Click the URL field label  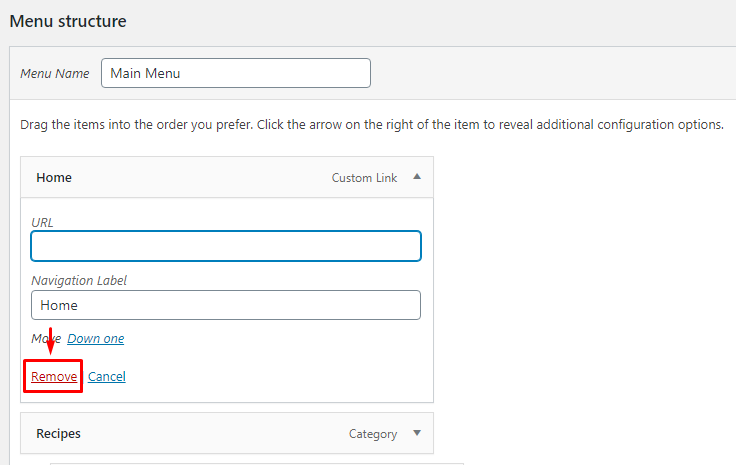43,222
